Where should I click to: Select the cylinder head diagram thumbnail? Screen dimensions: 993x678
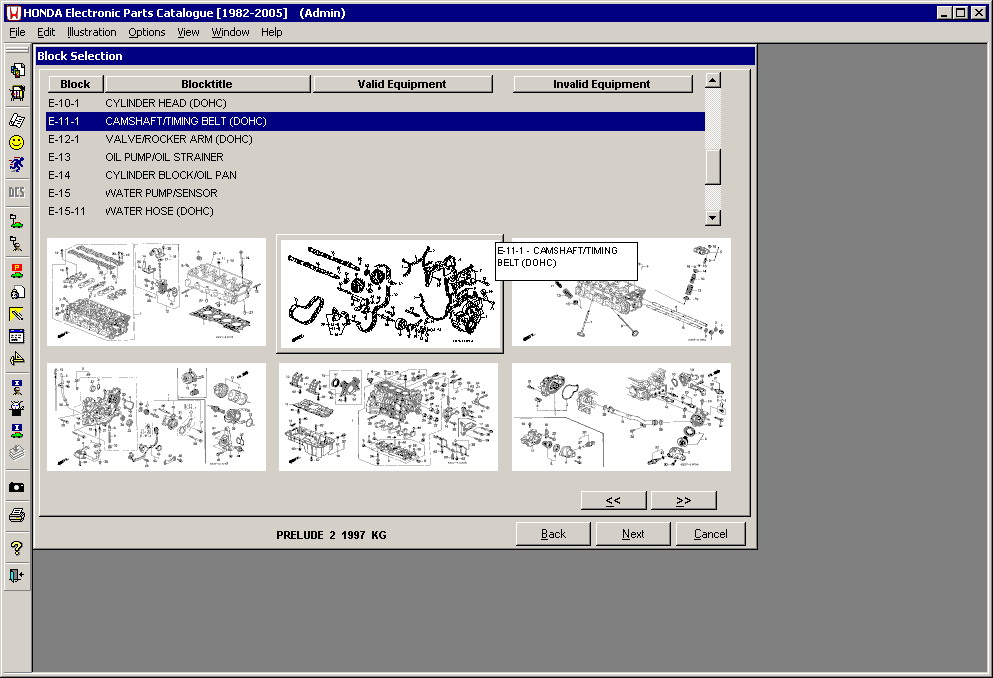[x=157, y=291]
